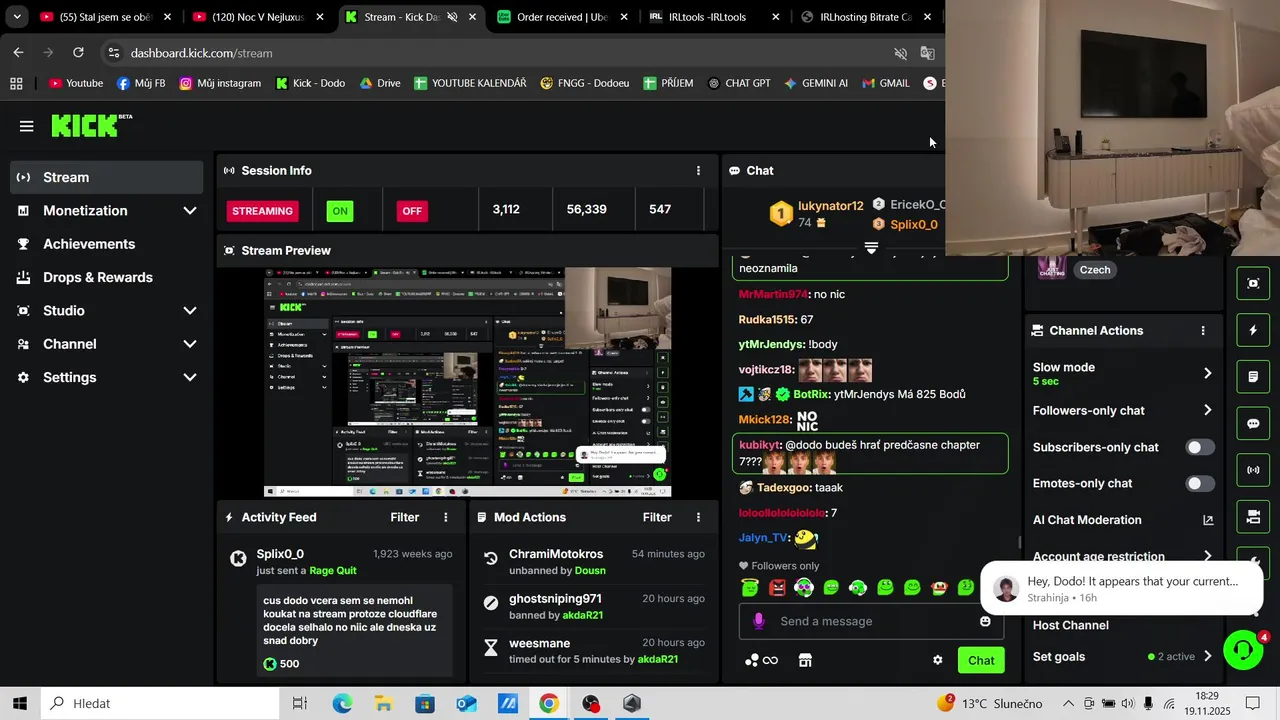Image resolution: width=1280 pixels, height=720 pixels.
Task: Open Dousn moderator profile link
Action: point(590,570)
